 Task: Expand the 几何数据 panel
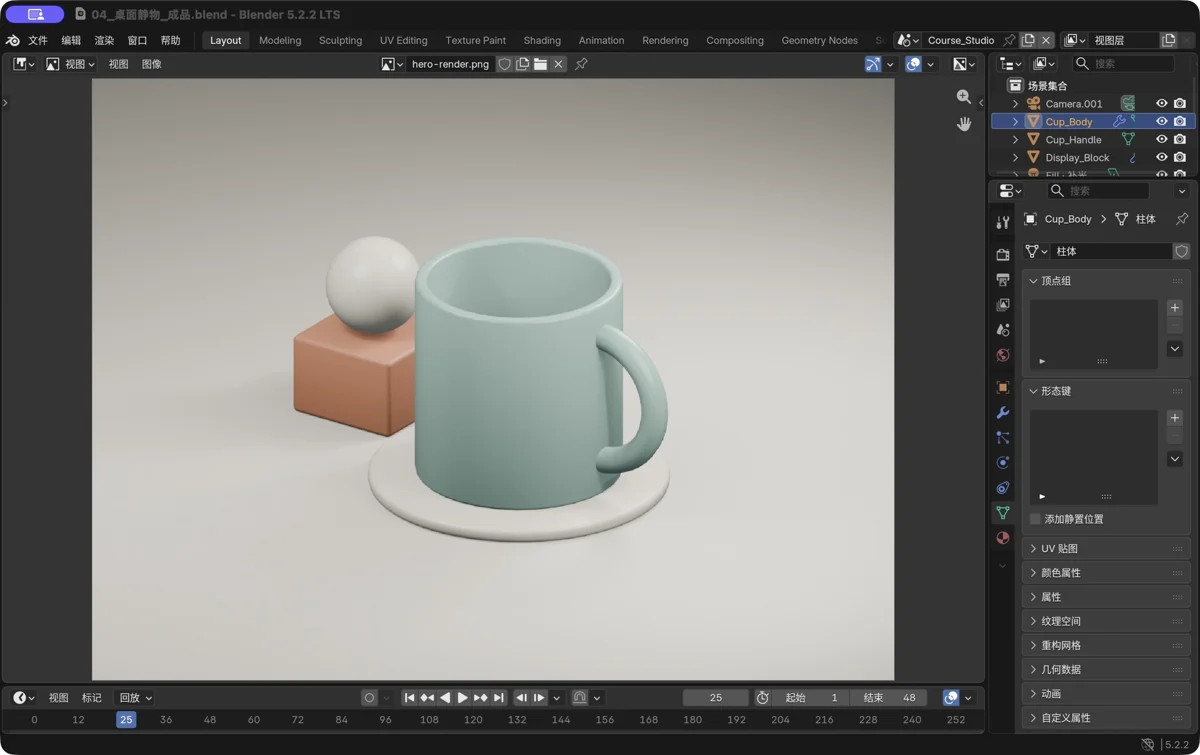tap(1106, 669)
